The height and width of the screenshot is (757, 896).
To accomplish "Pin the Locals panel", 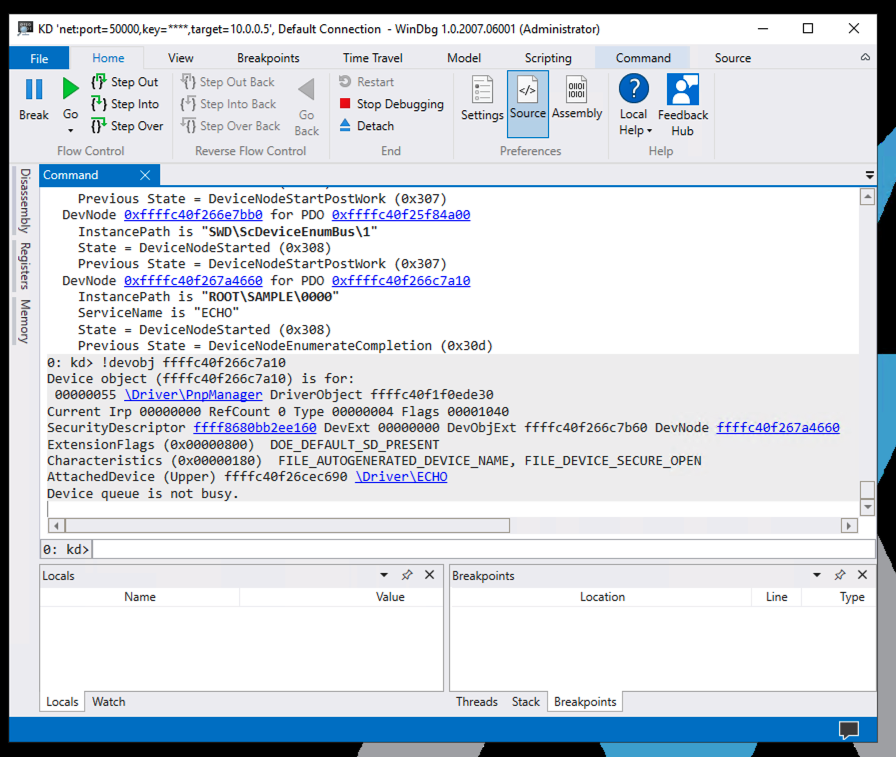I will point(407,576).
